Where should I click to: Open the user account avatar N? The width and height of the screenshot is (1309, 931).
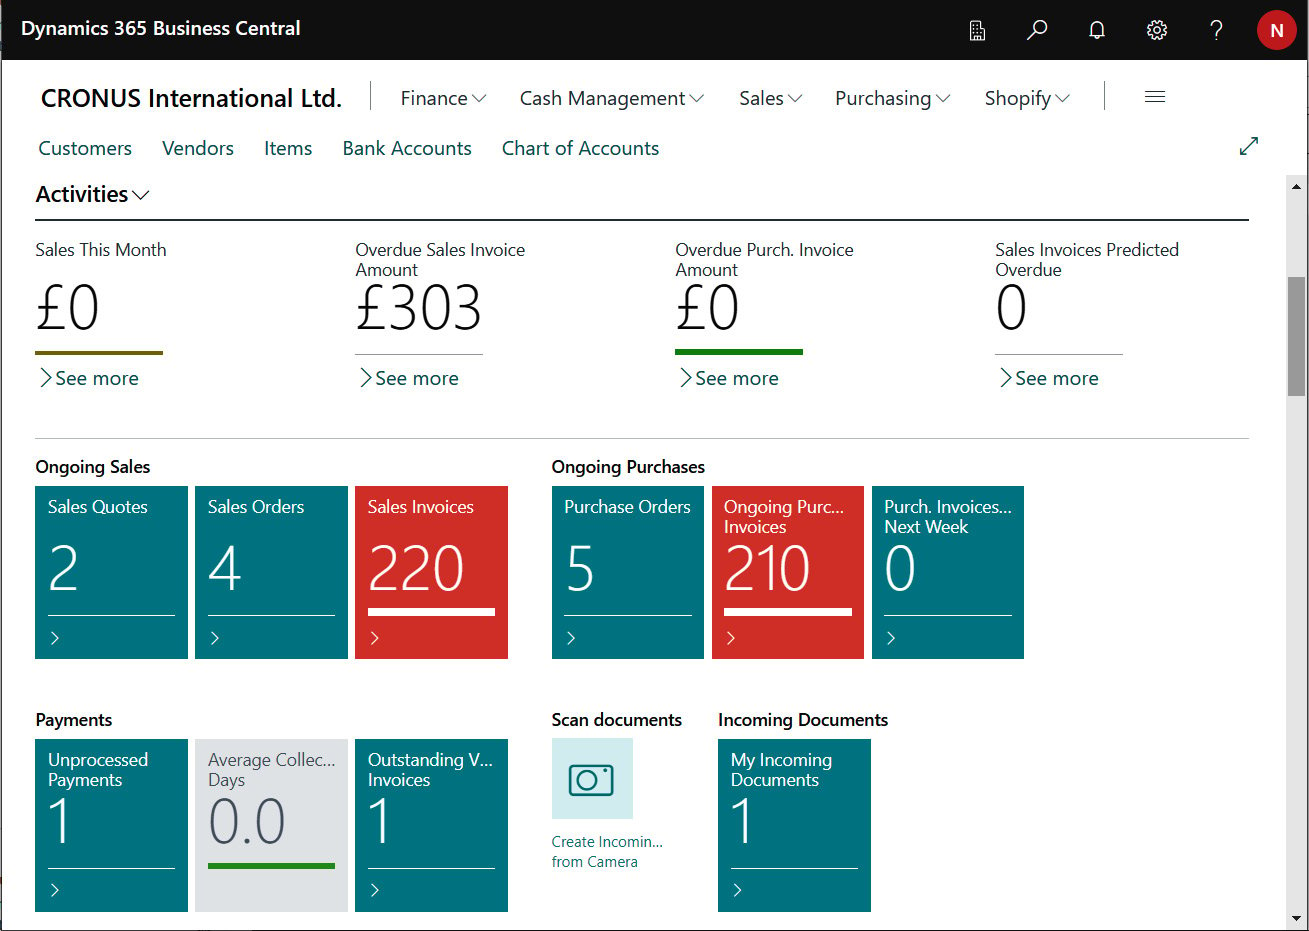click(1276, 30)
